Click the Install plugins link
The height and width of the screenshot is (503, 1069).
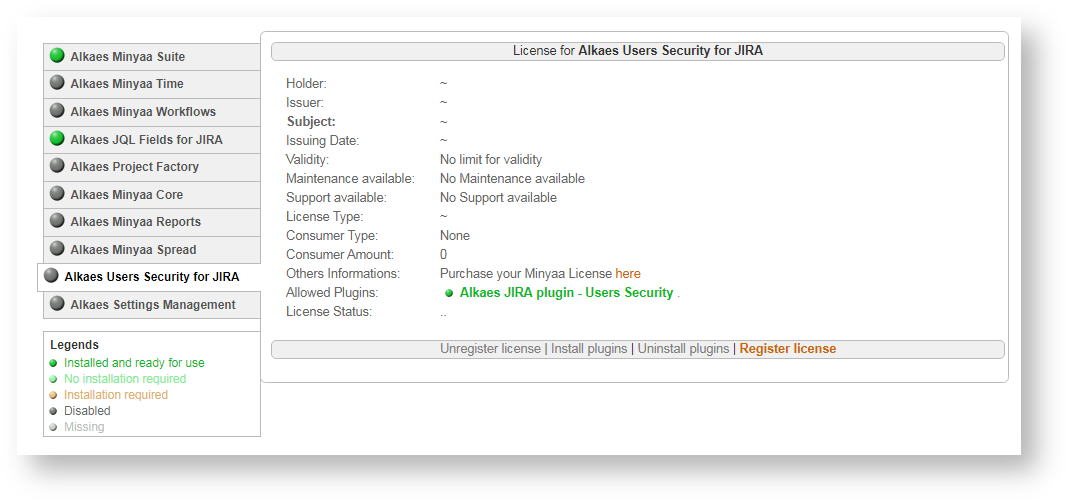point(589,349)
